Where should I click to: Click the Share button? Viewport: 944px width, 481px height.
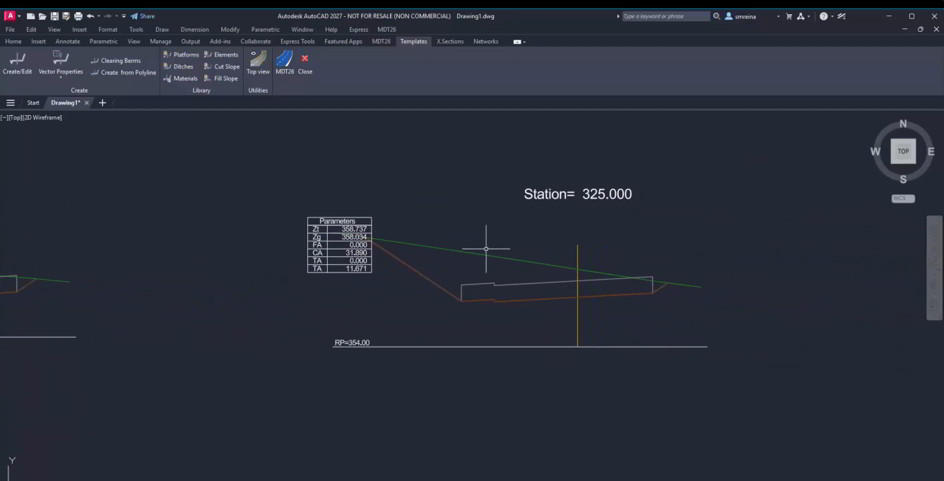[143, 16]
